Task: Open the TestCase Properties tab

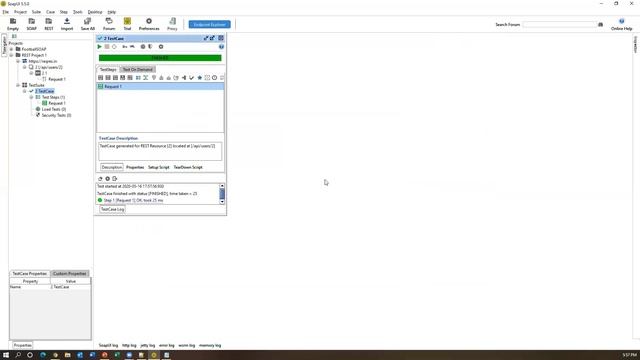Action: pos(29,273)
